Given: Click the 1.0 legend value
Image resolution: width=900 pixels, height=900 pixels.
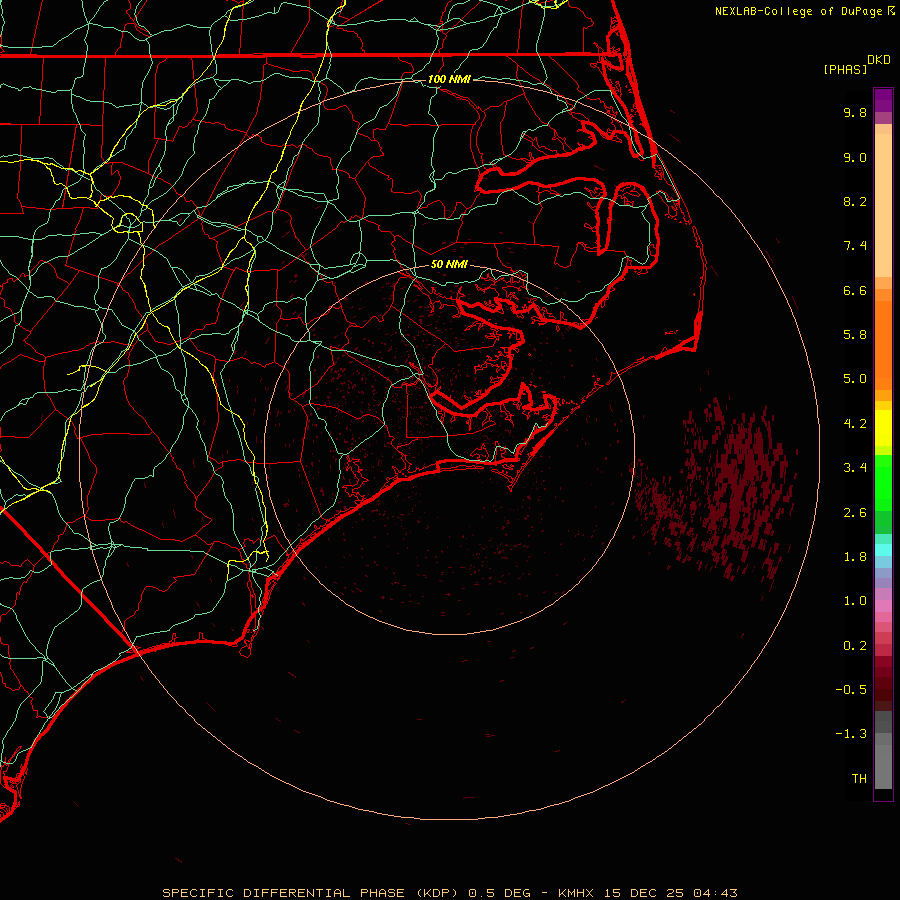Looking at the screenshot, I should [x=855, y=601].
